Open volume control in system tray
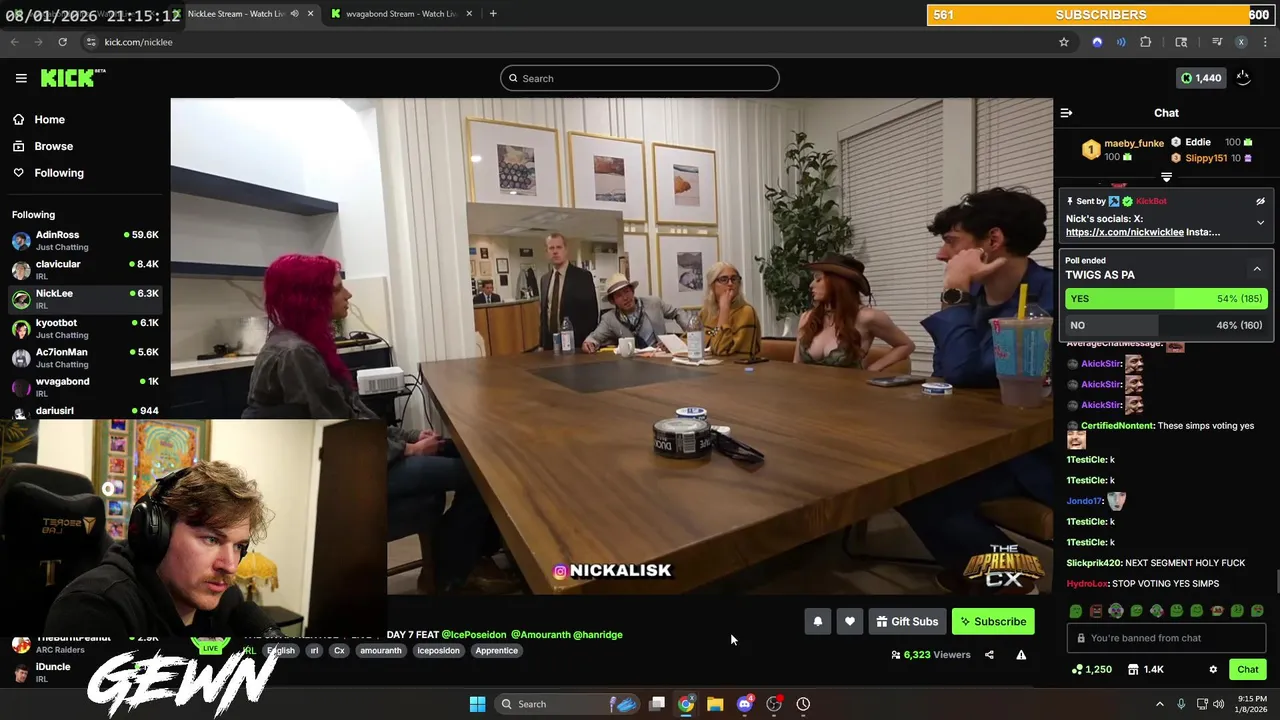The image size is (1280, 720). [x=1218, y=704]
